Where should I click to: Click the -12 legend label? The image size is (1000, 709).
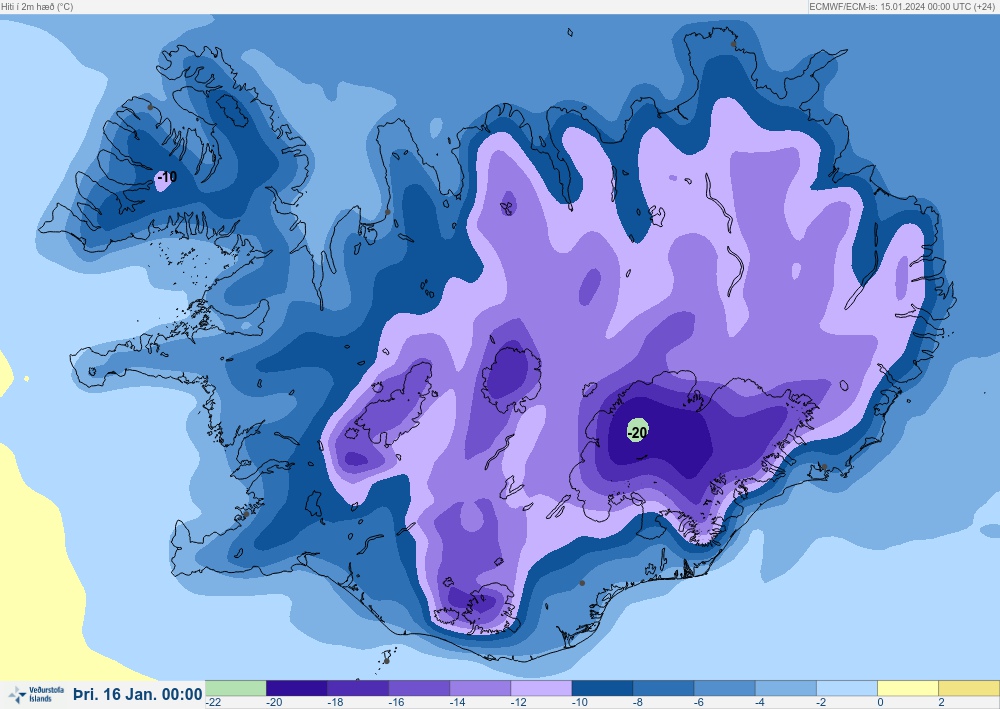tap(519, 703)
